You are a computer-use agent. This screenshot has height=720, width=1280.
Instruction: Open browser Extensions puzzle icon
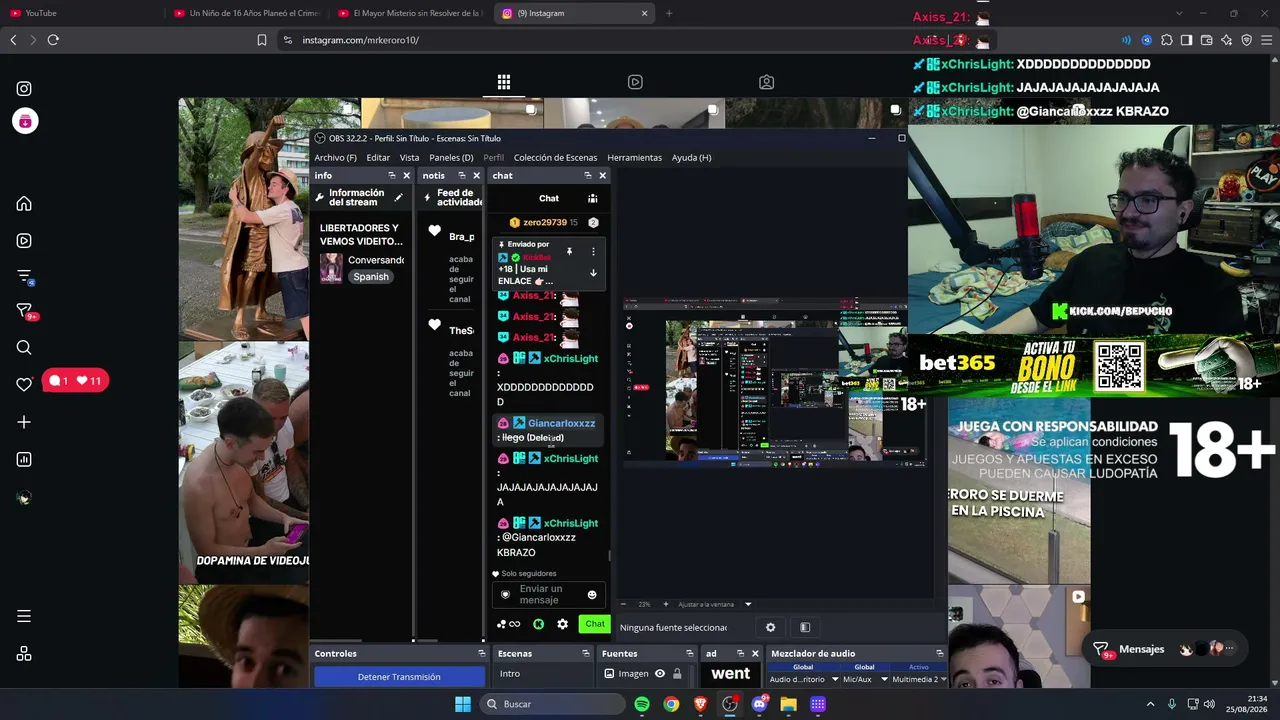pyautogui.click(x=1166, y=40)
